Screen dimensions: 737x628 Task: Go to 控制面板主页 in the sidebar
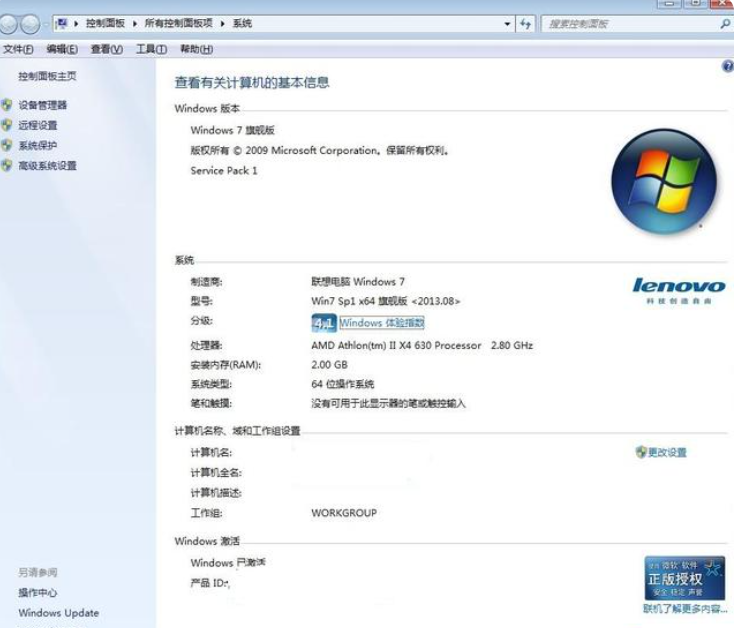47,76
